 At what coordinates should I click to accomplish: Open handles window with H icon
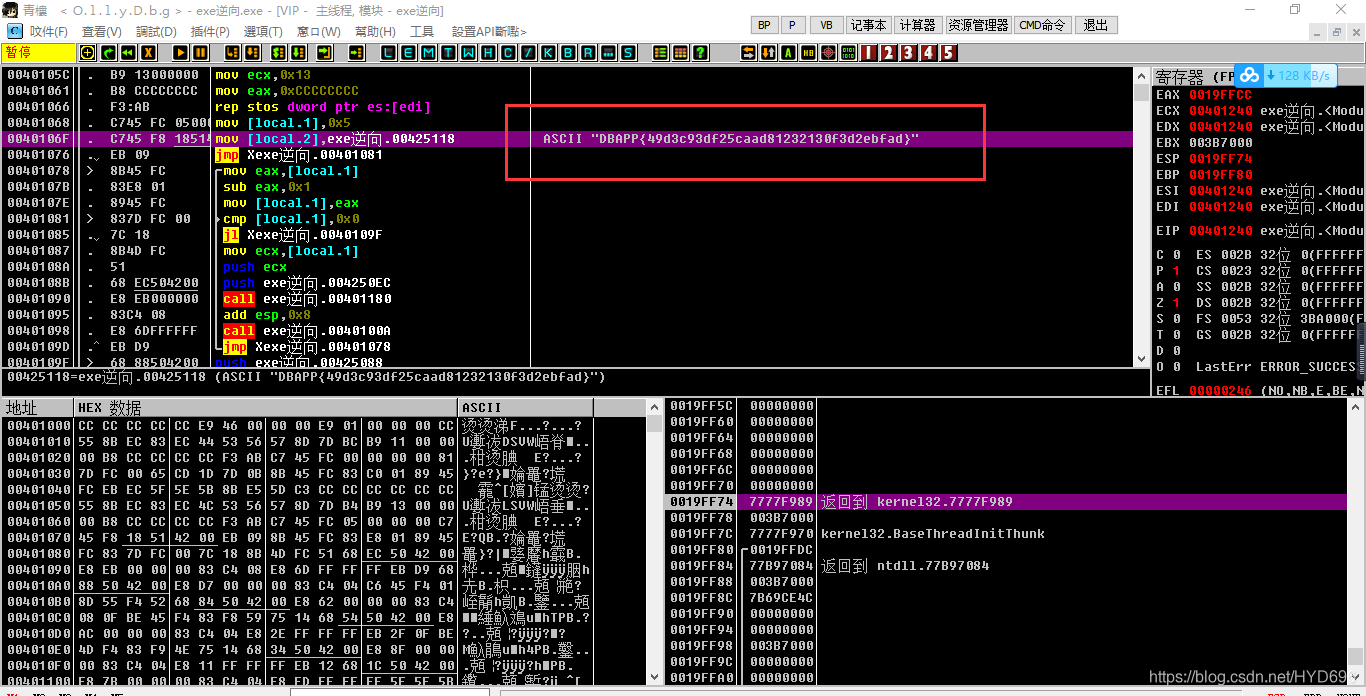click(x=488, y=52)
